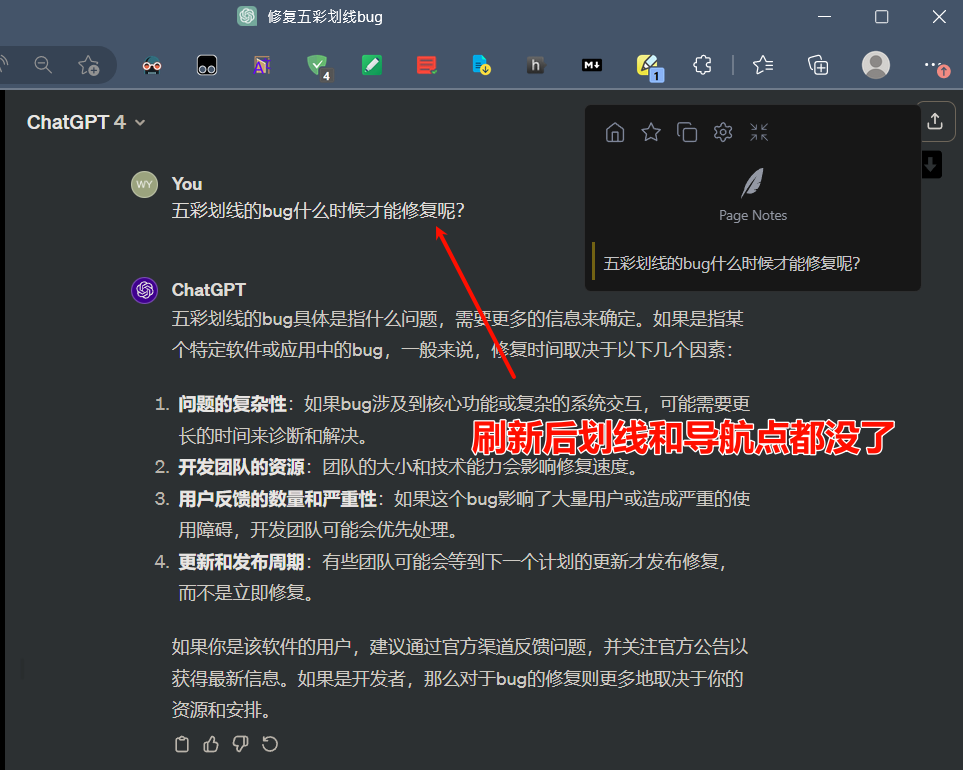
Task: Collapse the Page Notes panel with arrows icon
Action: point(759,132)
